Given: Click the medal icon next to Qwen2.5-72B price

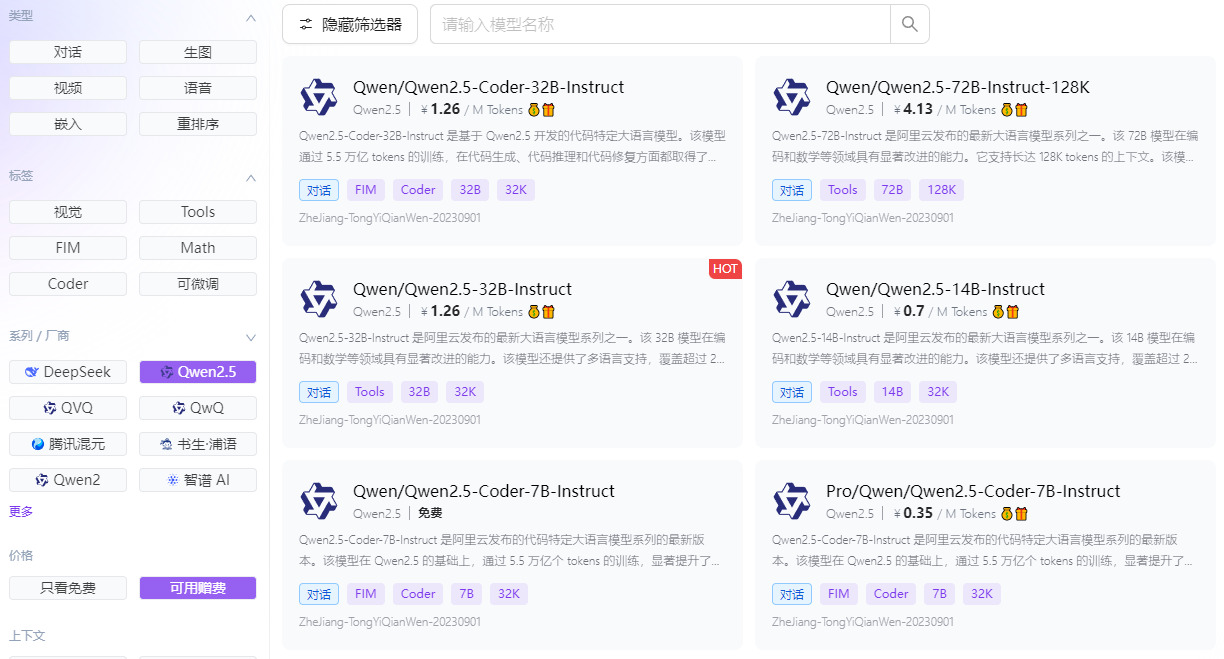Looking at the screenshot, I should click(x=1006, y=109).
